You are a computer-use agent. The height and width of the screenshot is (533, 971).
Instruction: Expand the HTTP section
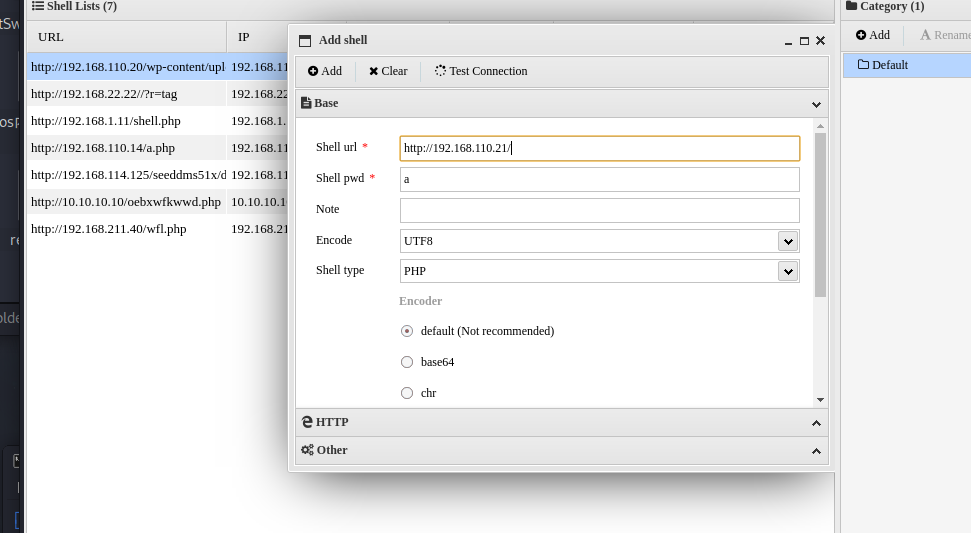(x=561, y=422)
